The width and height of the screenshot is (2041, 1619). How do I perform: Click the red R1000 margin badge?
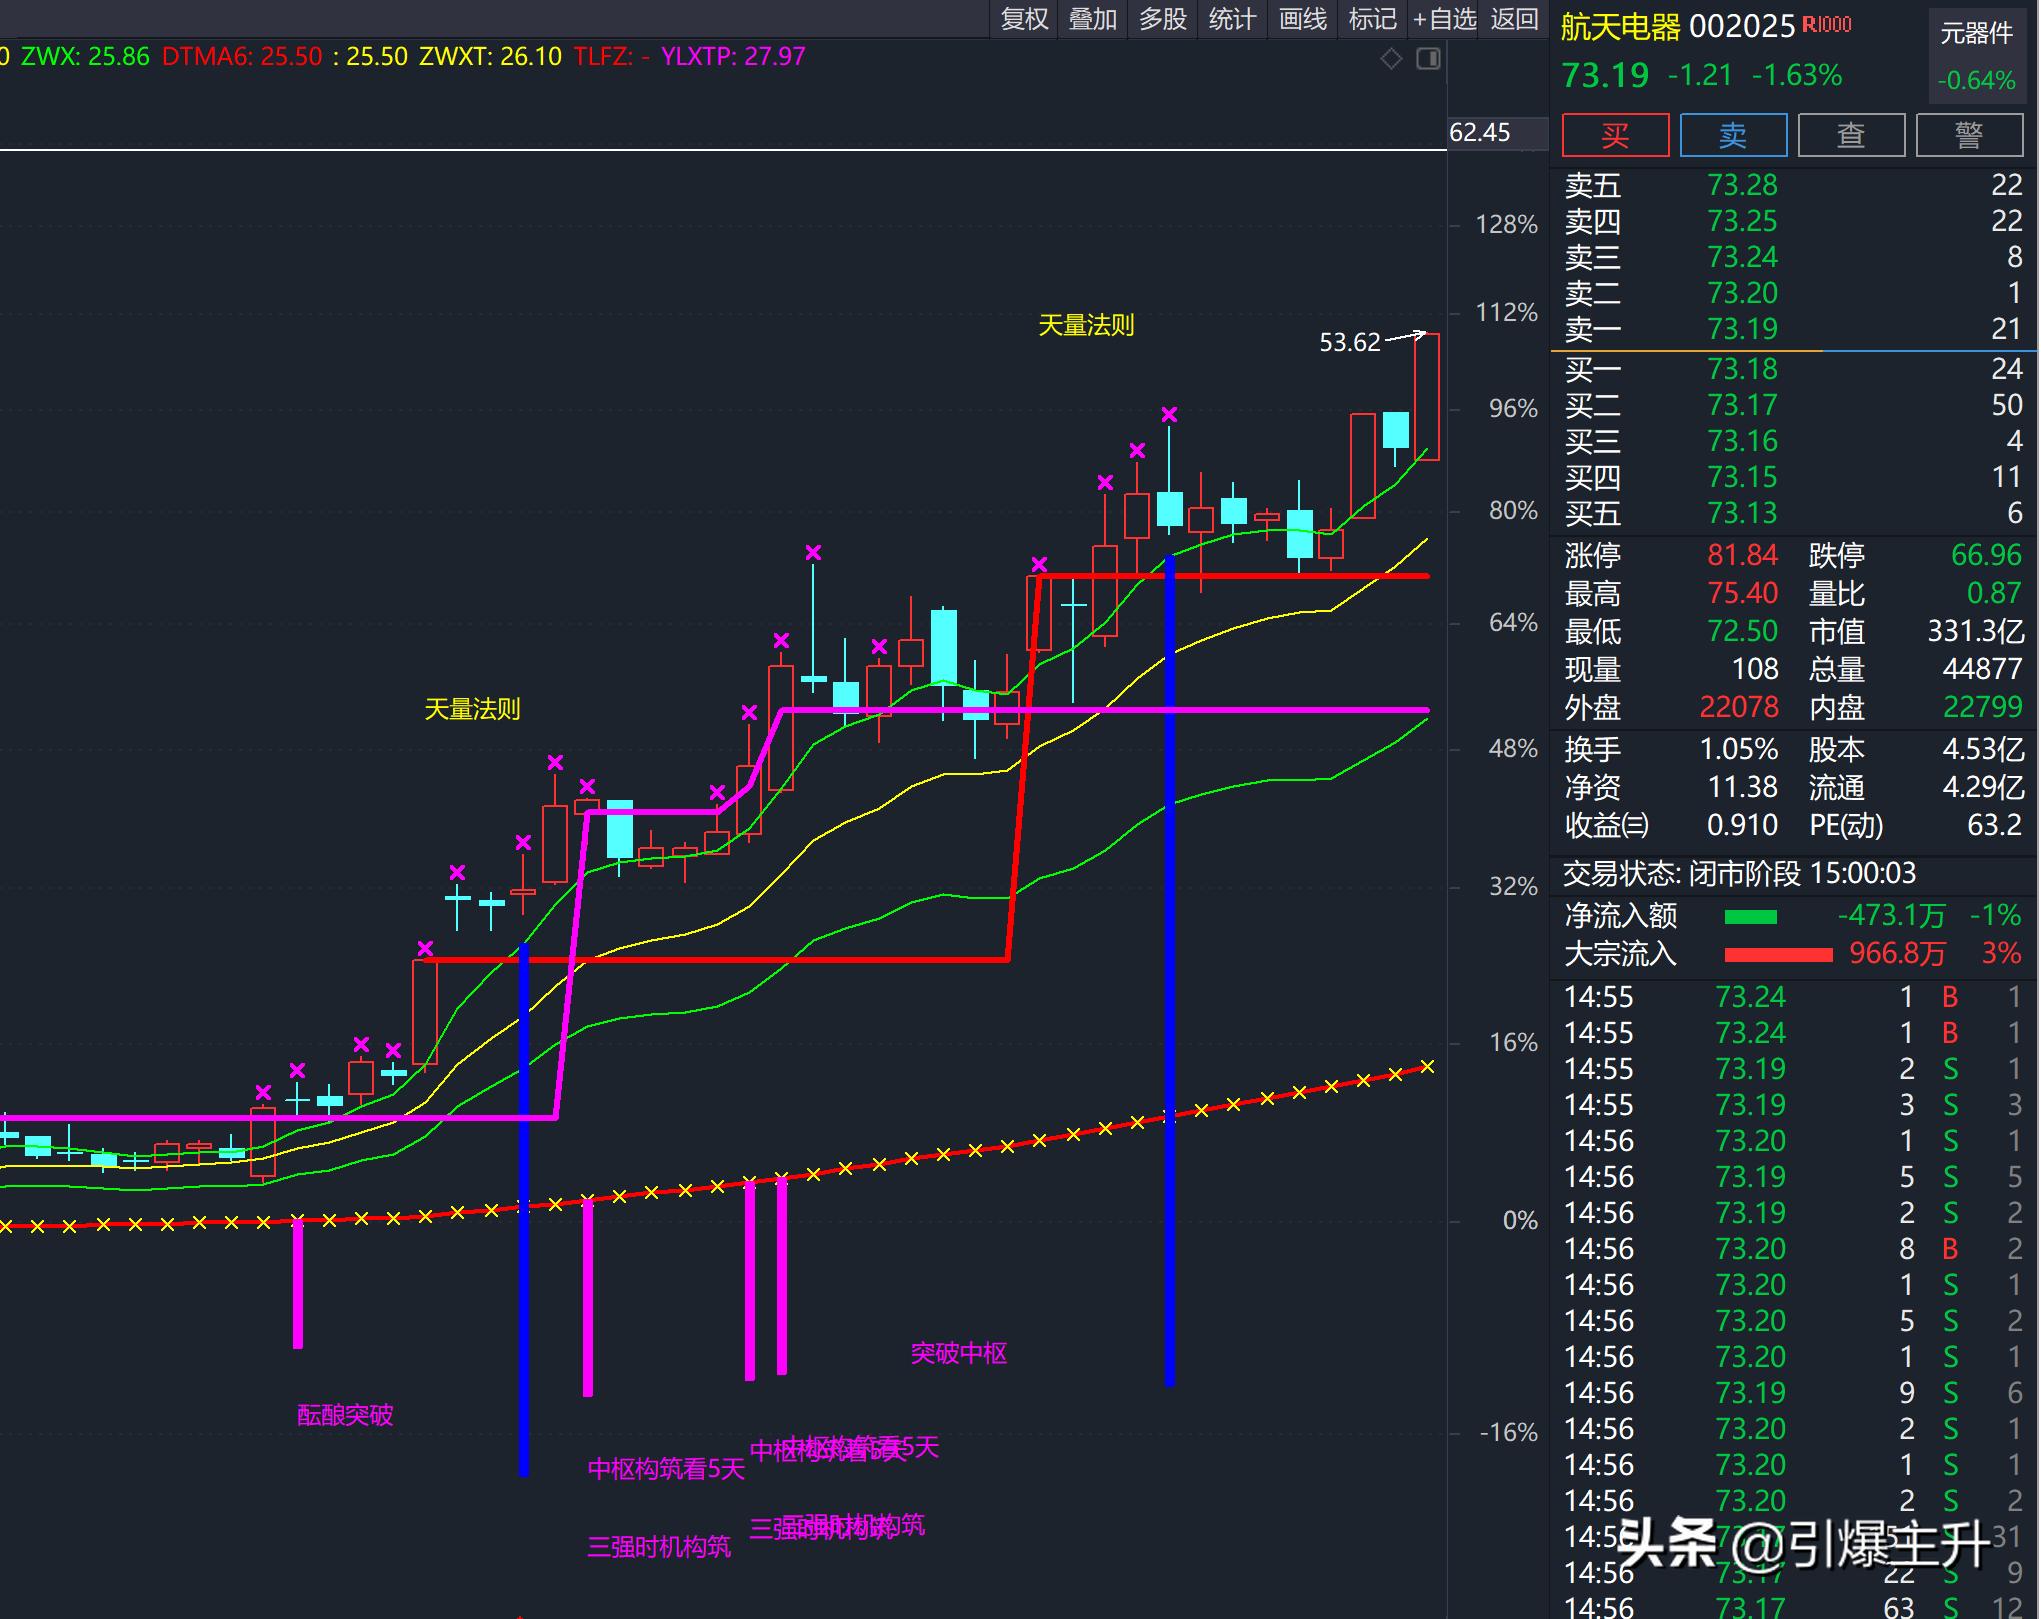click(x=1827, y=25)
